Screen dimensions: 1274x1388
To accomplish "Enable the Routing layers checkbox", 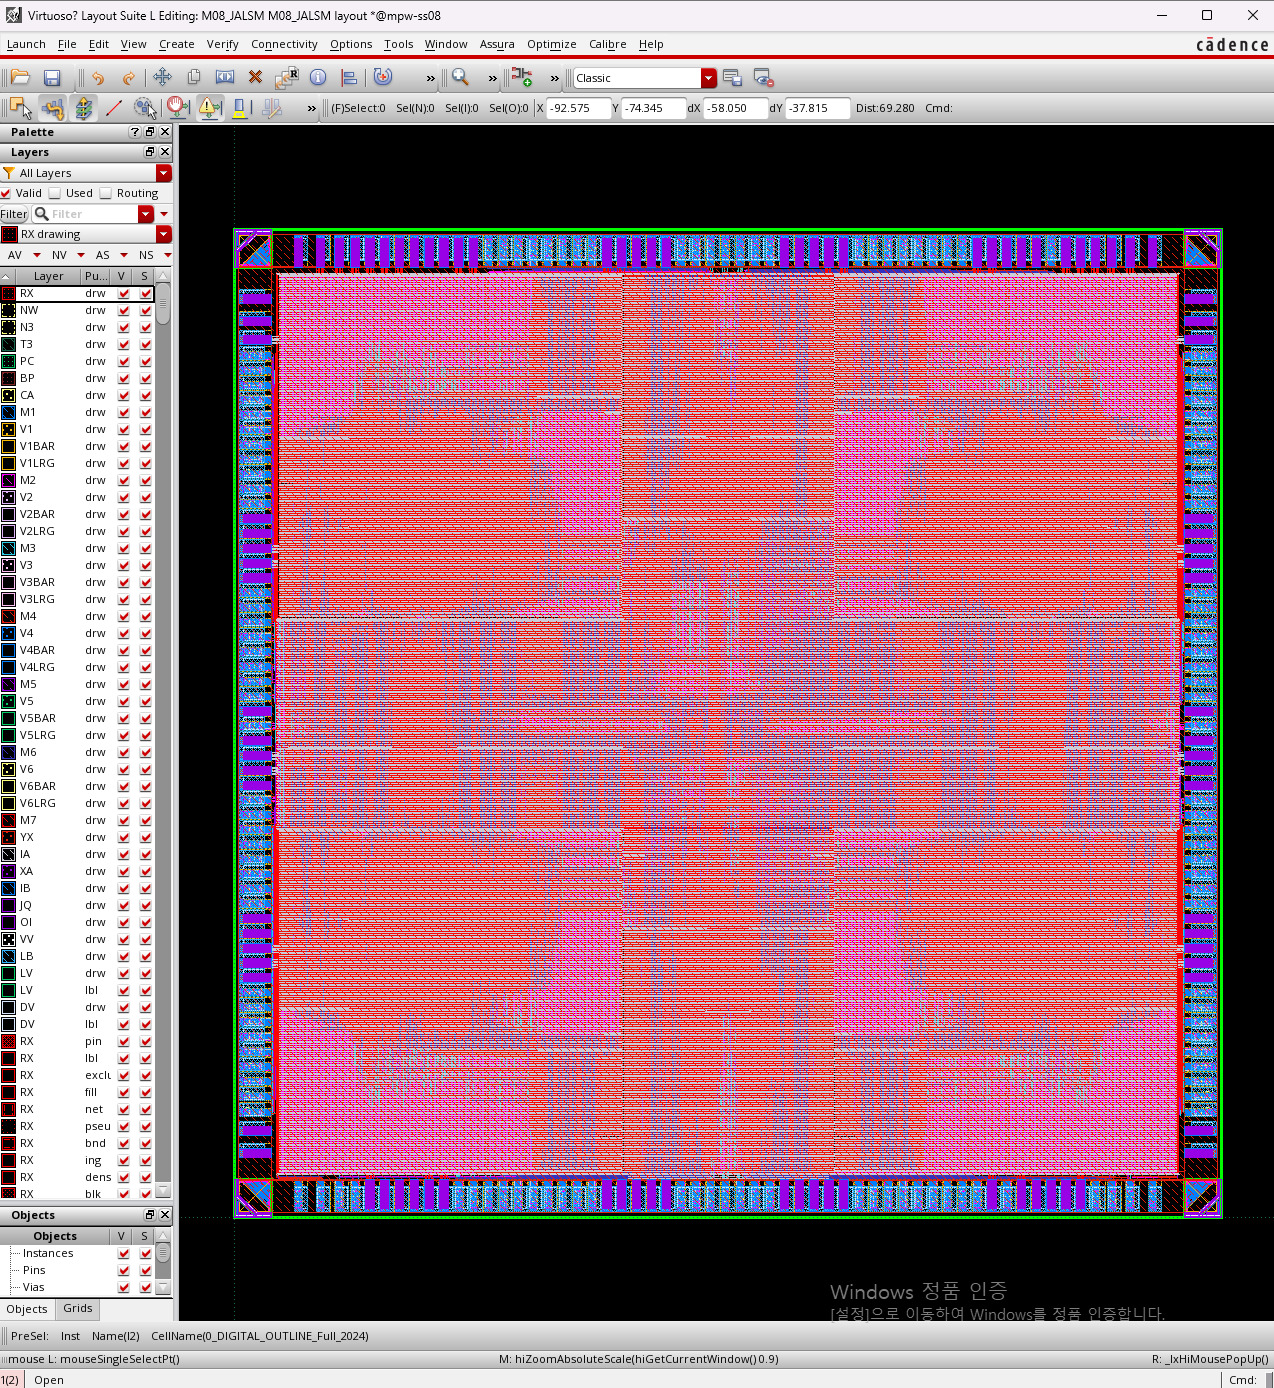I will click(106, 193).
